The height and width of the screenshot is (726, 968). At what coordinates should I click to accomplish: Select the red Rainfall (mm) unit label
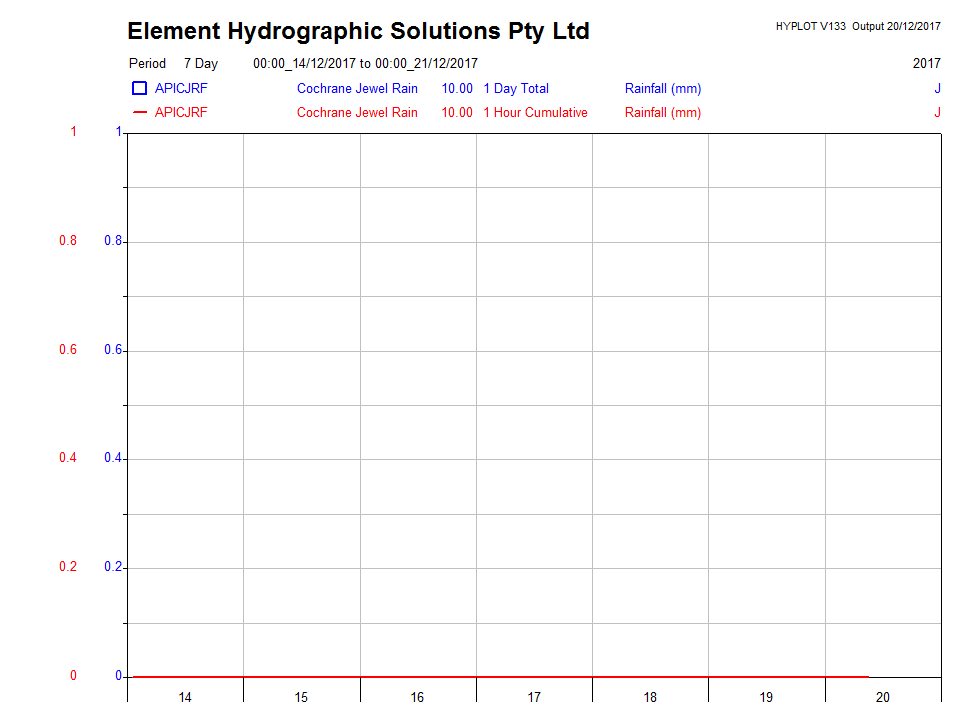click(663, 113)
